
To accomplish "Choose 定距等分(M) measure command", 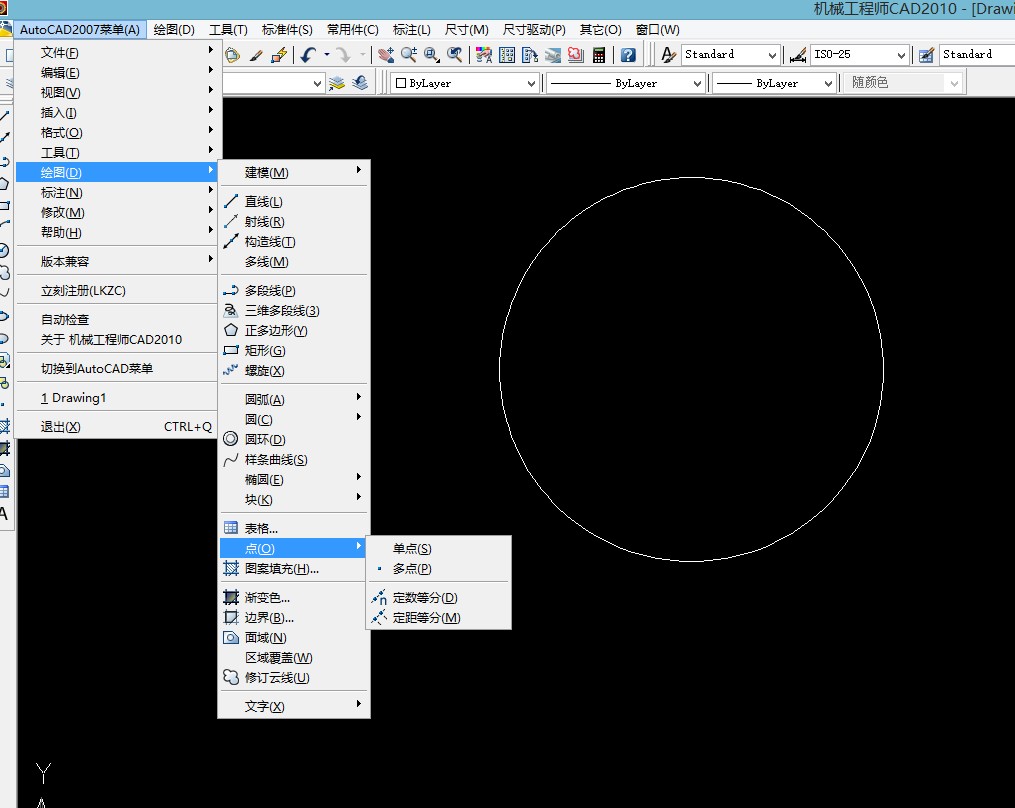I will [439, 618].
